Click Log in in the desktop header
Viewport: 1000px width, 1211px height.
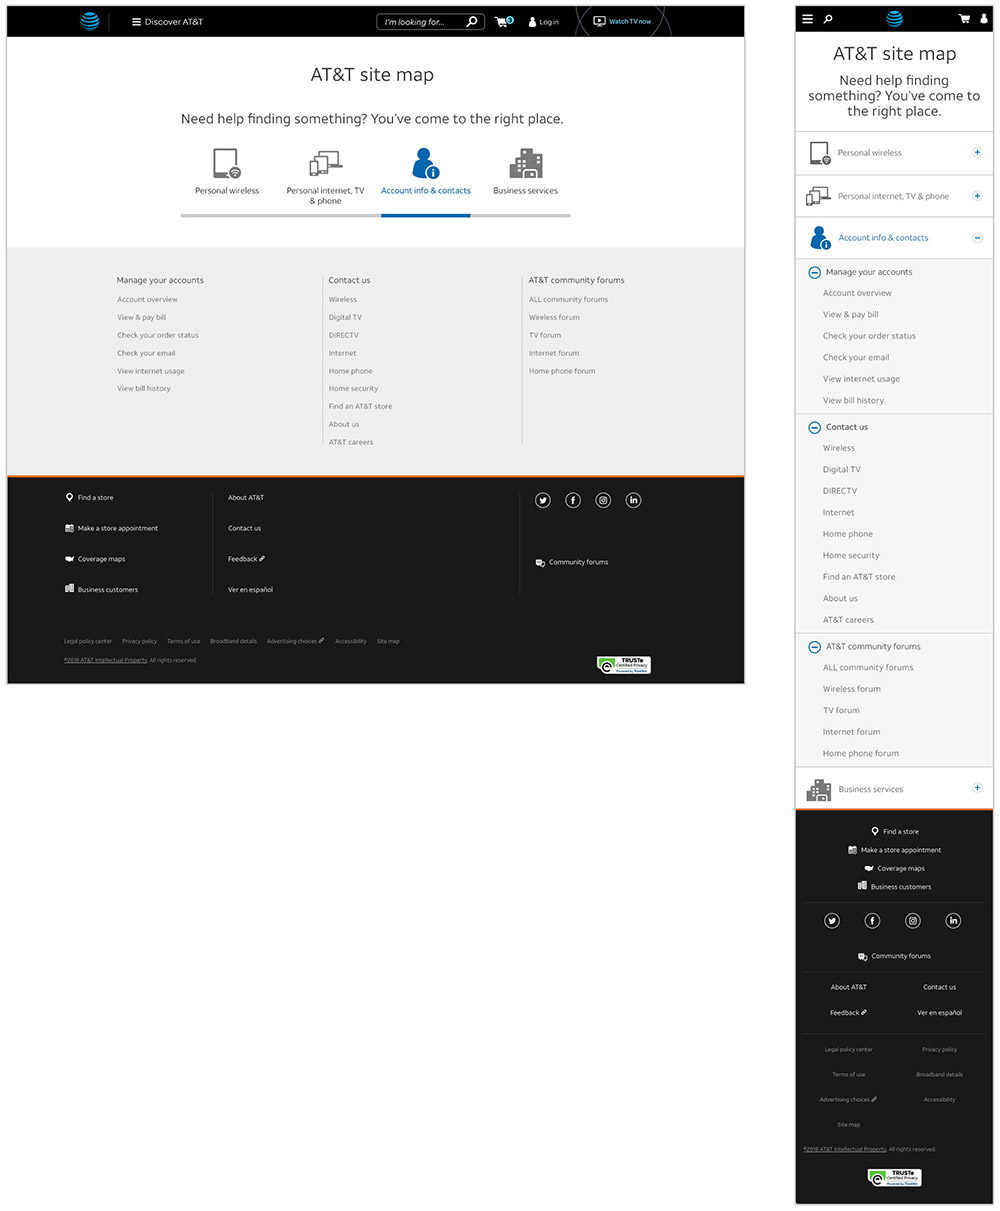(x=543, y=22)
